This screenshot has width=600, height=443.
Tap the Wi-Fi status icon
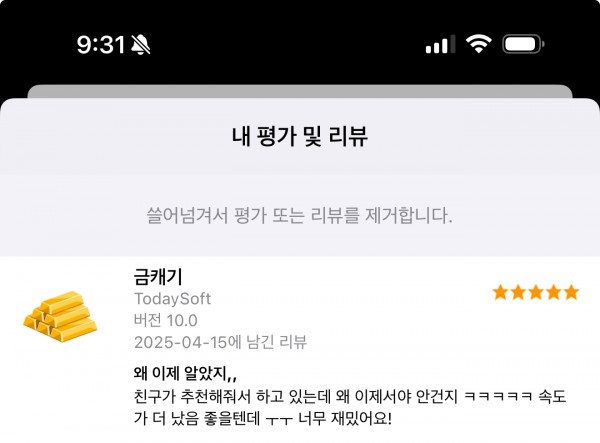(478, 44)
